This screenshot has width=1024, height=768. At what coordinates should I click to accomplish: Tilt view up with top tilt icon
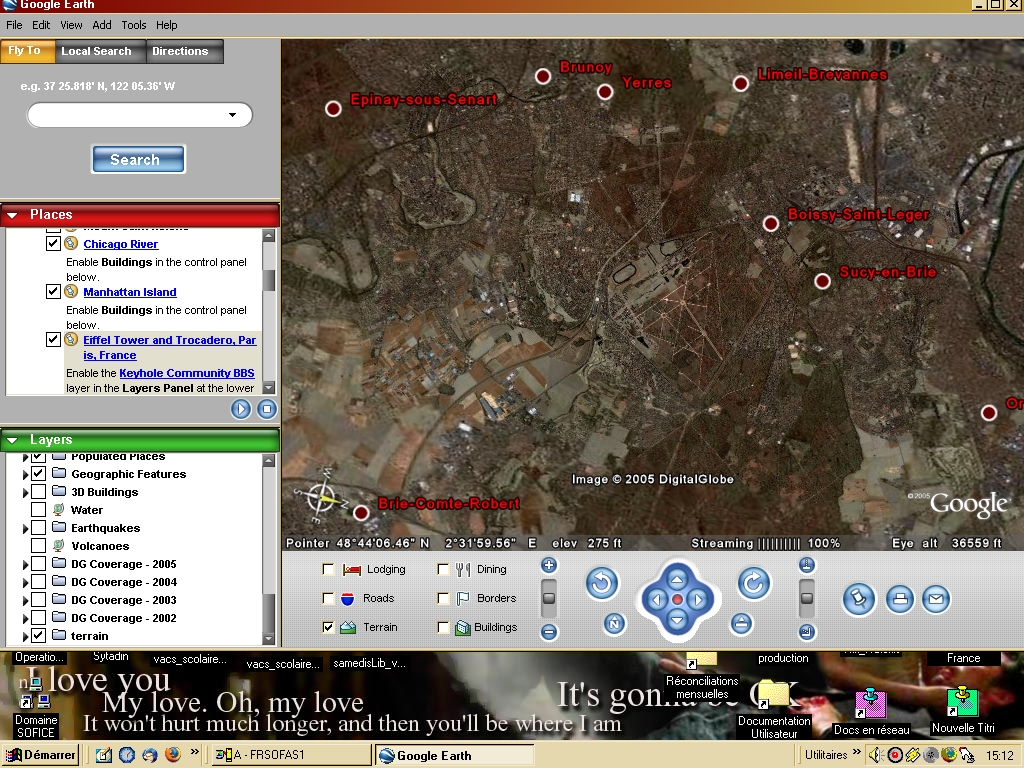(807, 566)
